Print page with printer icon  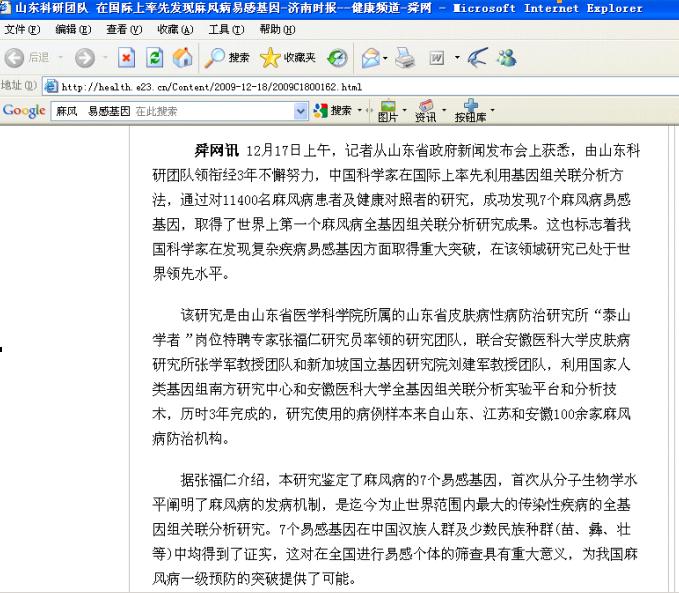404,58
